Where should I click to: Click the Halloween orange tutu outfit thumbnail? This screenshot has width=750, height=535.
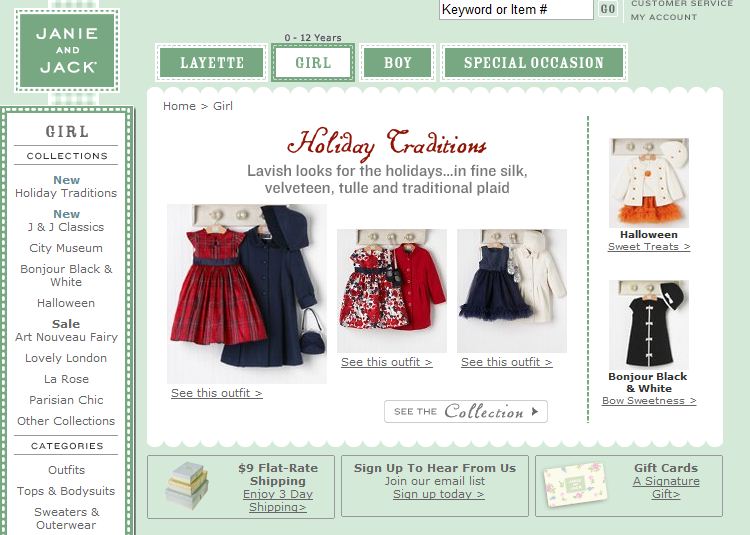(x=649, y=183)
